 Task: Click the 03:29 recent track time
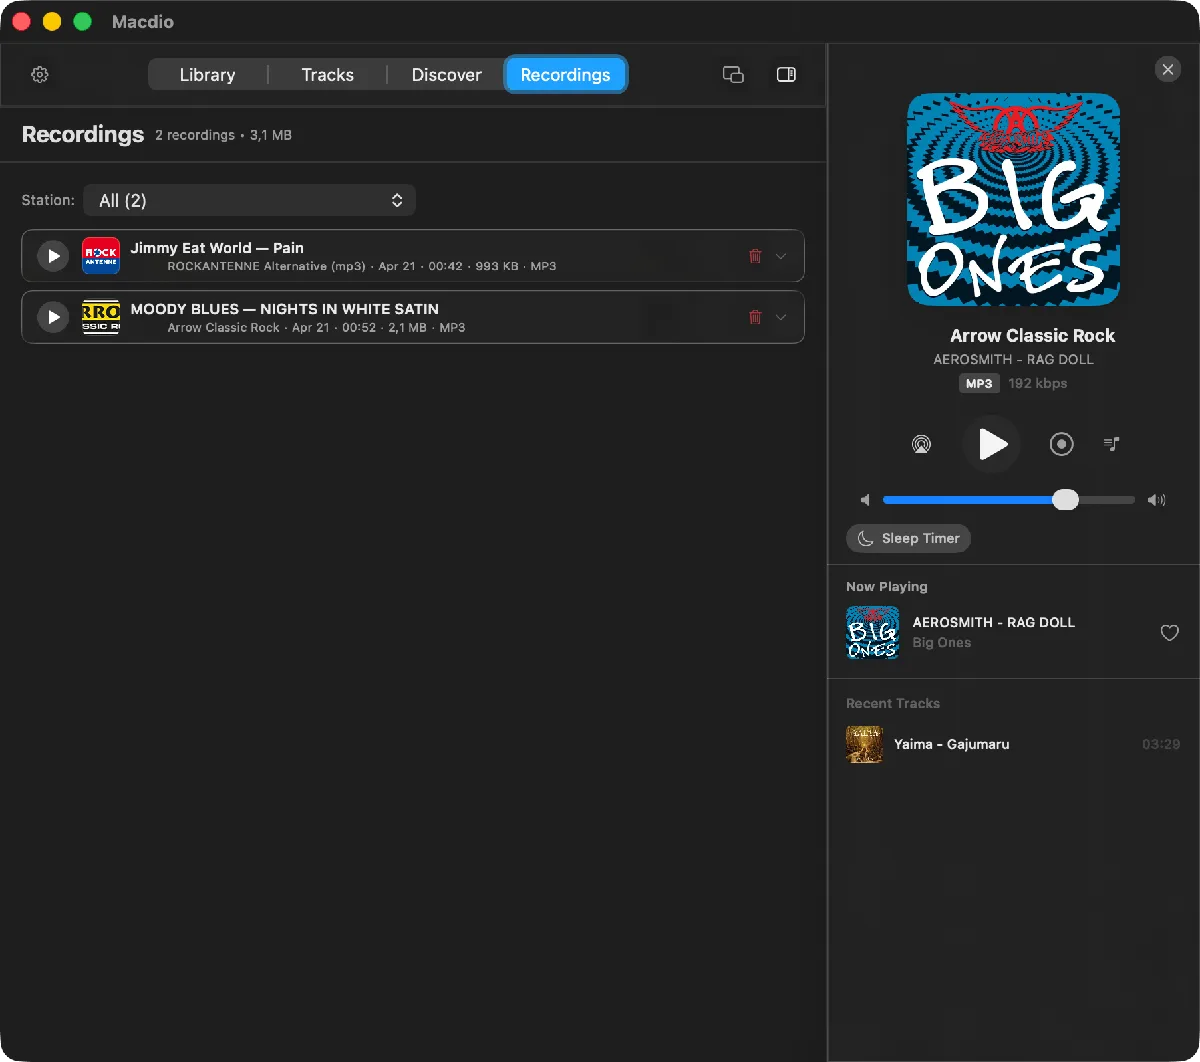tap(1161, 744)
